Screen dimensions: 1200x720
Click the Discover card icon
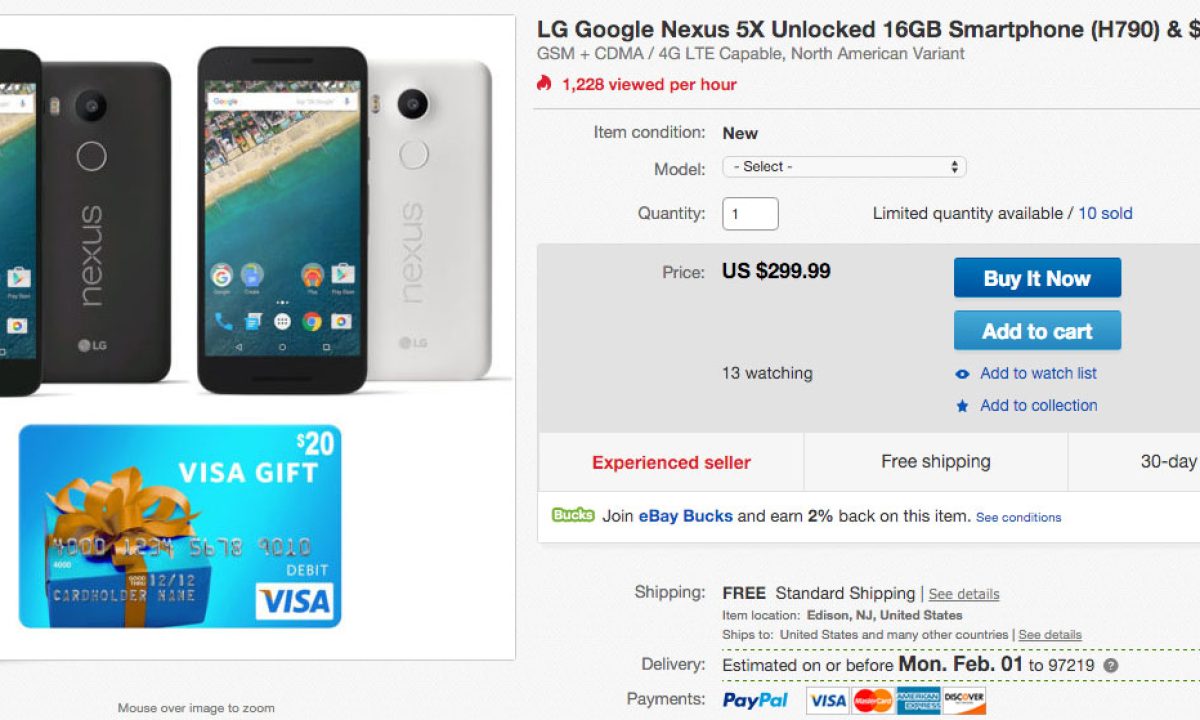[963, 700]
